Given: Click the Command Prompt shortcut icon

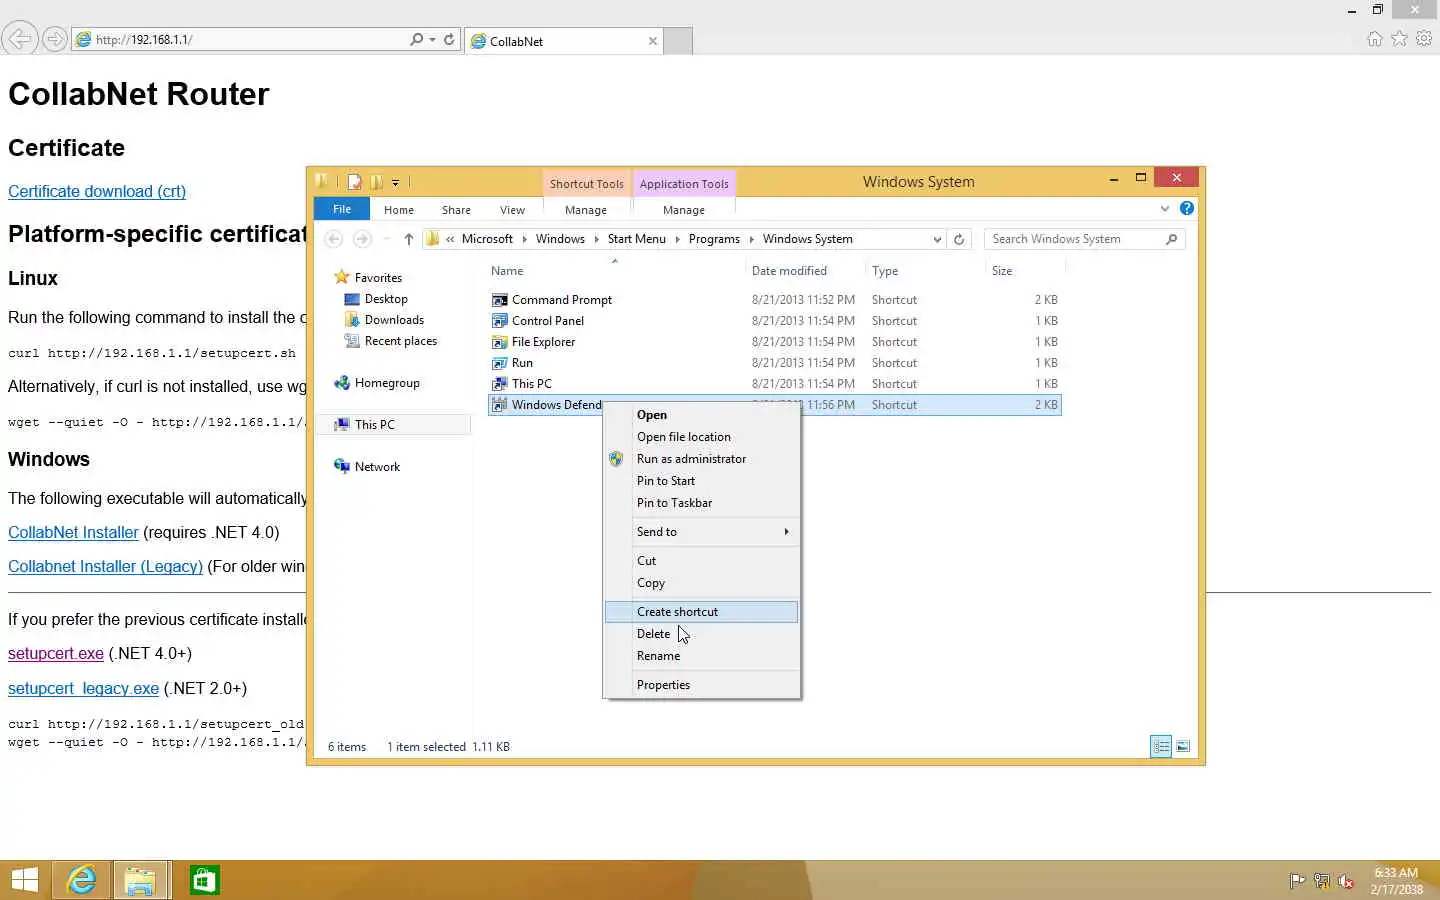Looking at the screenshot, I should click(x=500, y=300).
